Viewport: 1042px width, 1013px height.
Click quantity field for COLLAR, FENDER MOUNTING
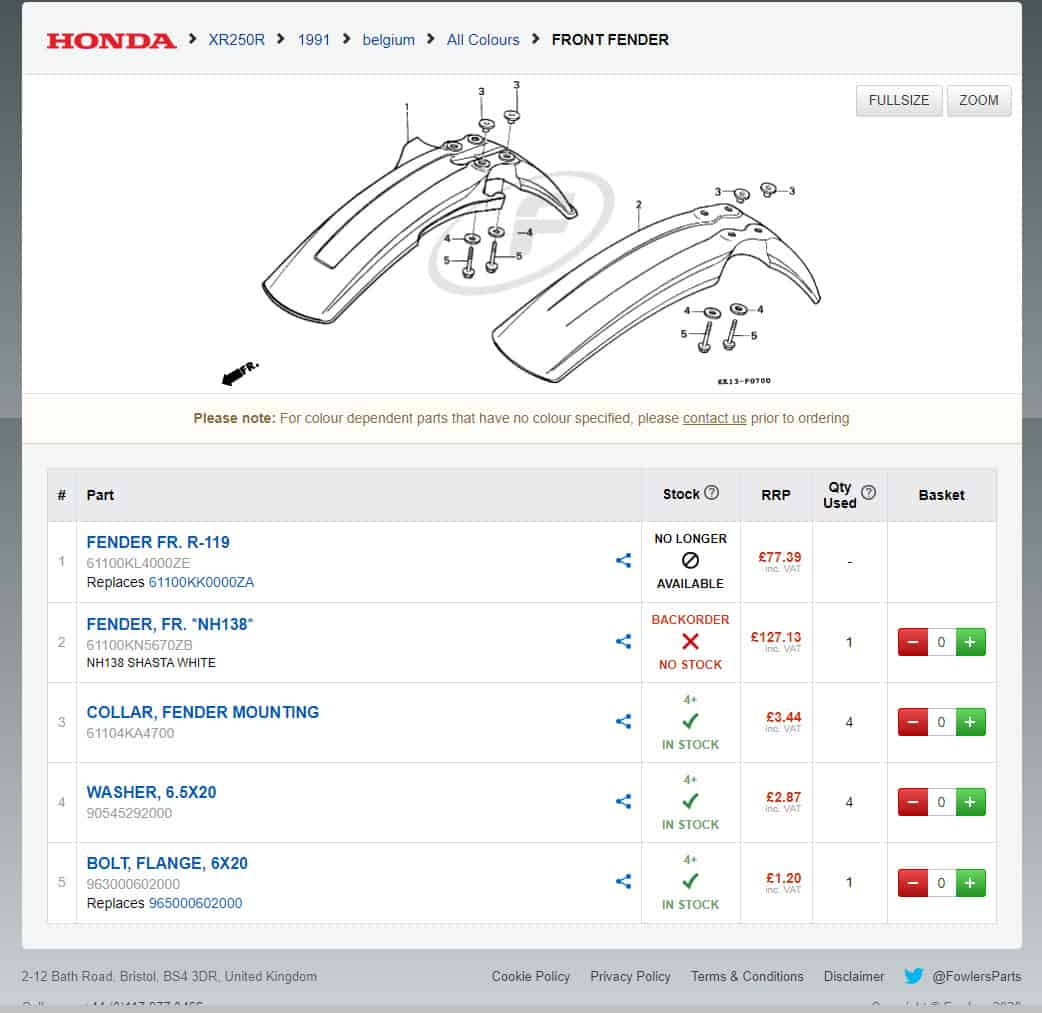pos(941,722)
